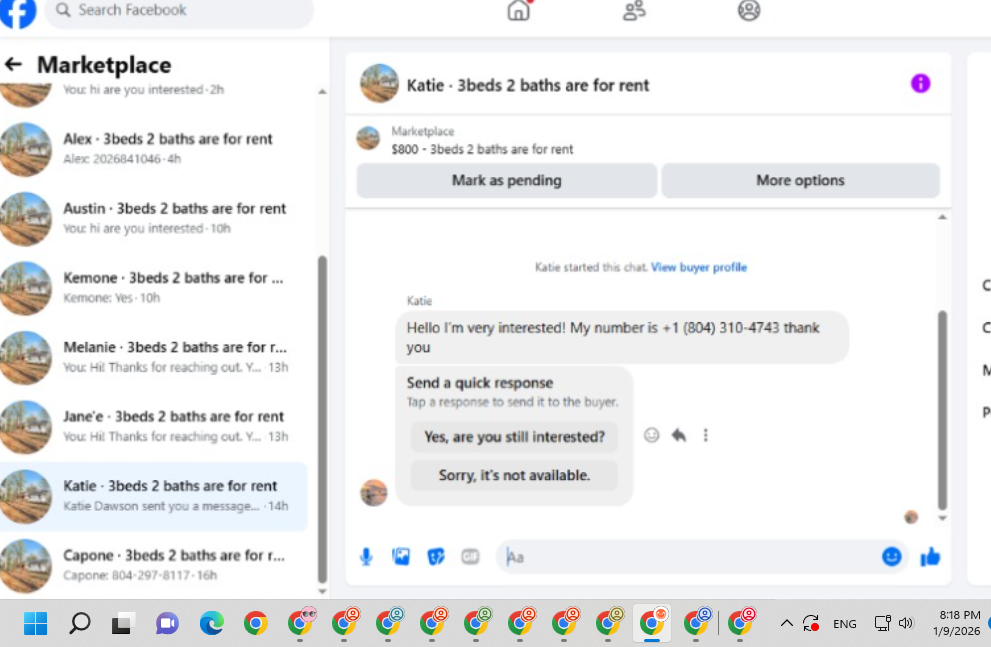Show hidden system tray icons
Viewport: 991px width, 647px height.
coord(786,624)
